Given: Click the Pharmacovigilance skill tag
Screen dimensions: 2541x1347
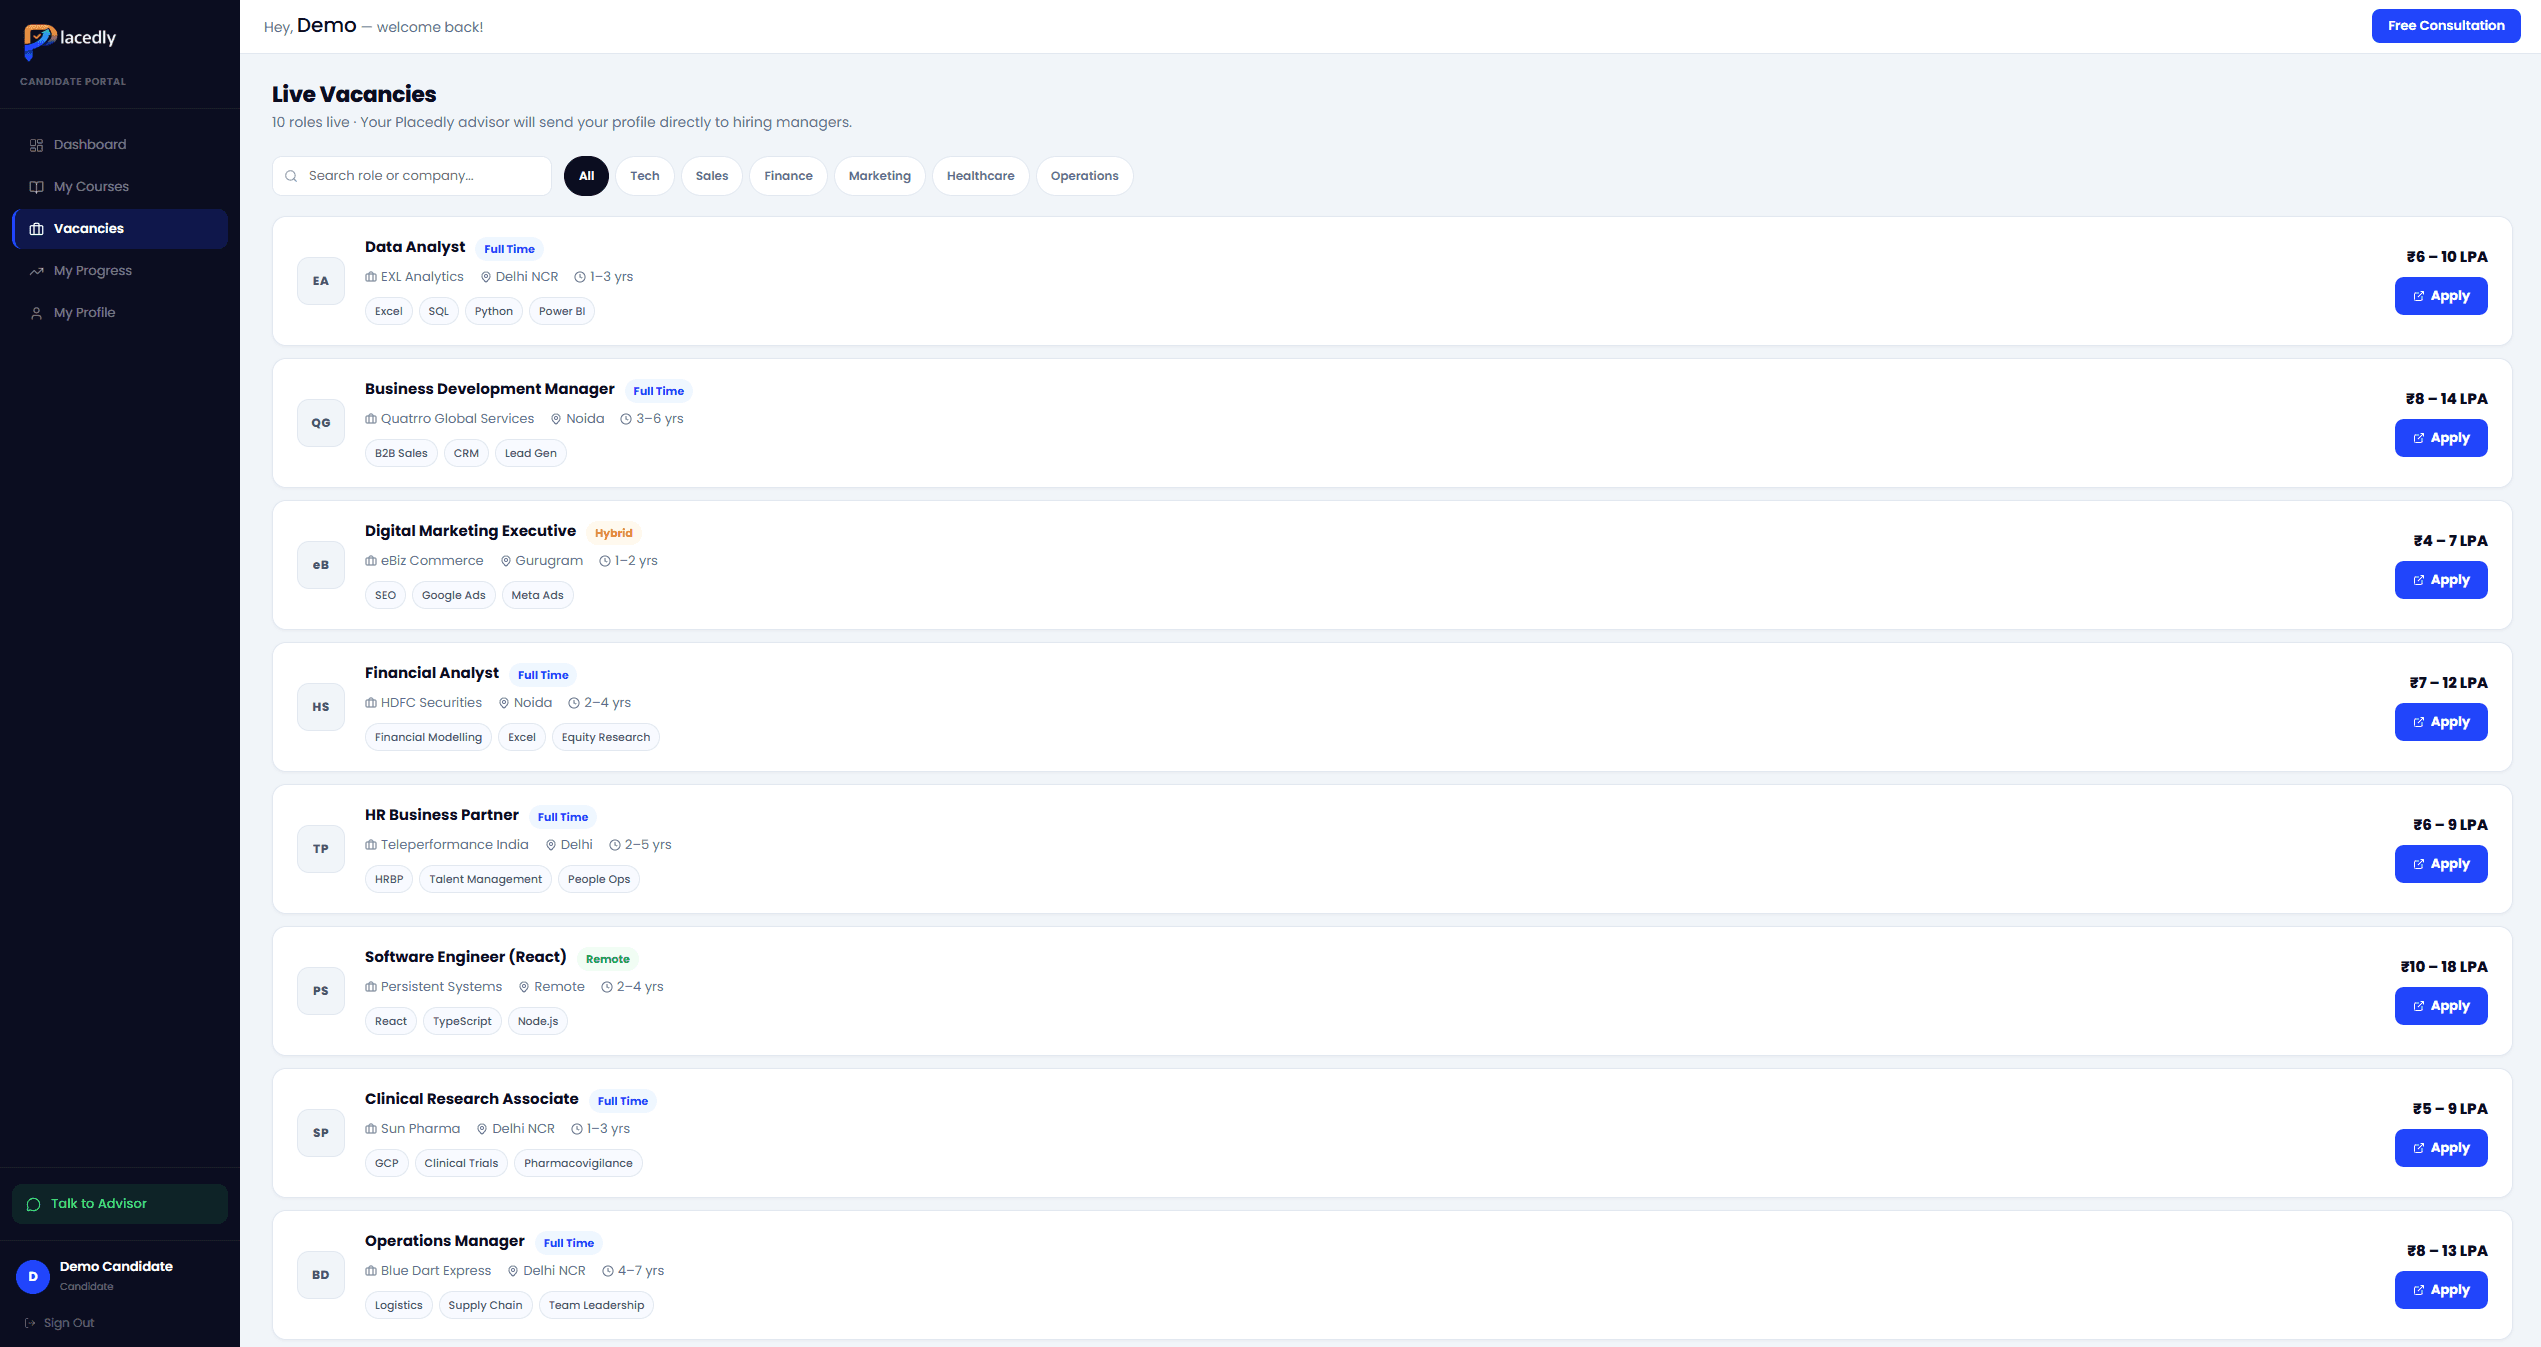Looking at the screenshot, I should pos(578,1163).
